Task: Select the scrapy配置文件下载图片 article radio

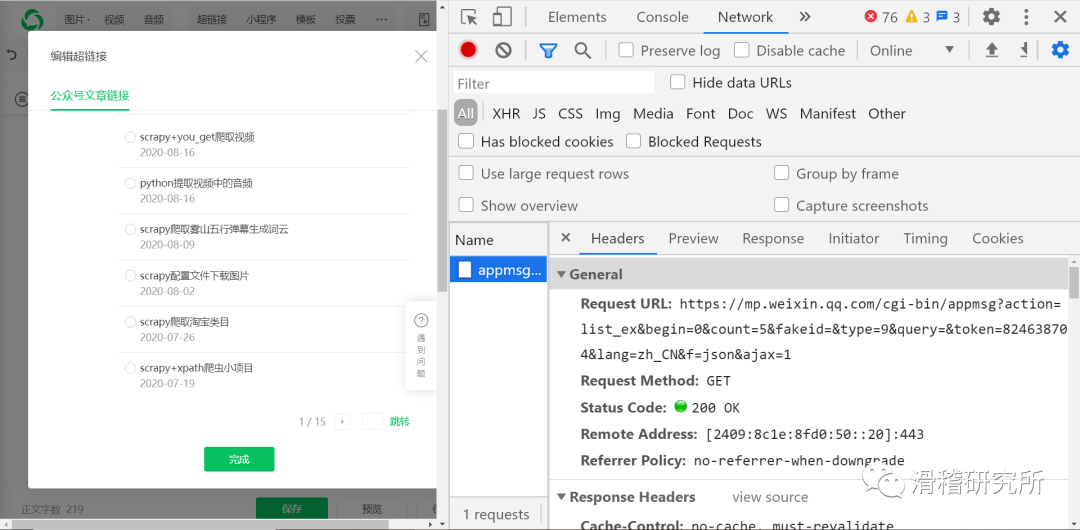Action: (x=130, y=276)
